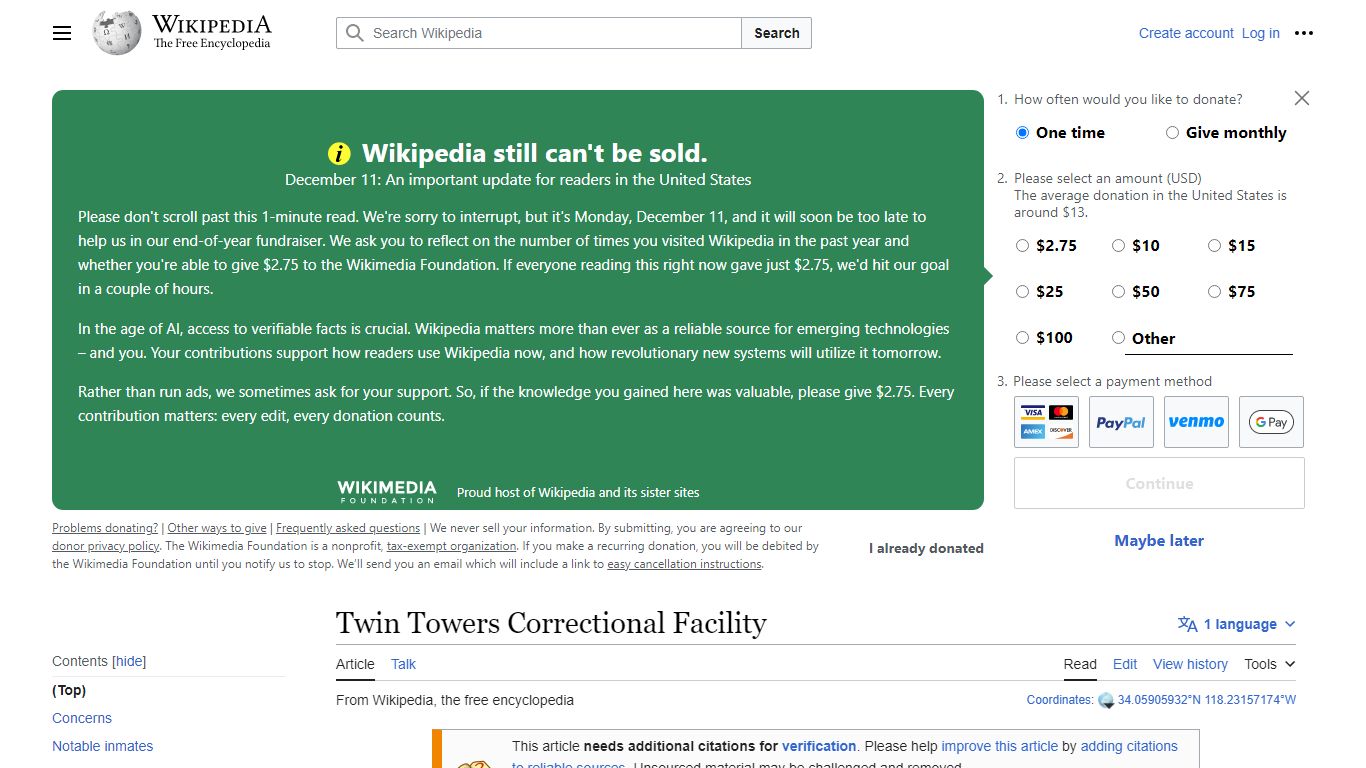Click the translate language icon
Screen dimensions: 1366x768
1187,624
